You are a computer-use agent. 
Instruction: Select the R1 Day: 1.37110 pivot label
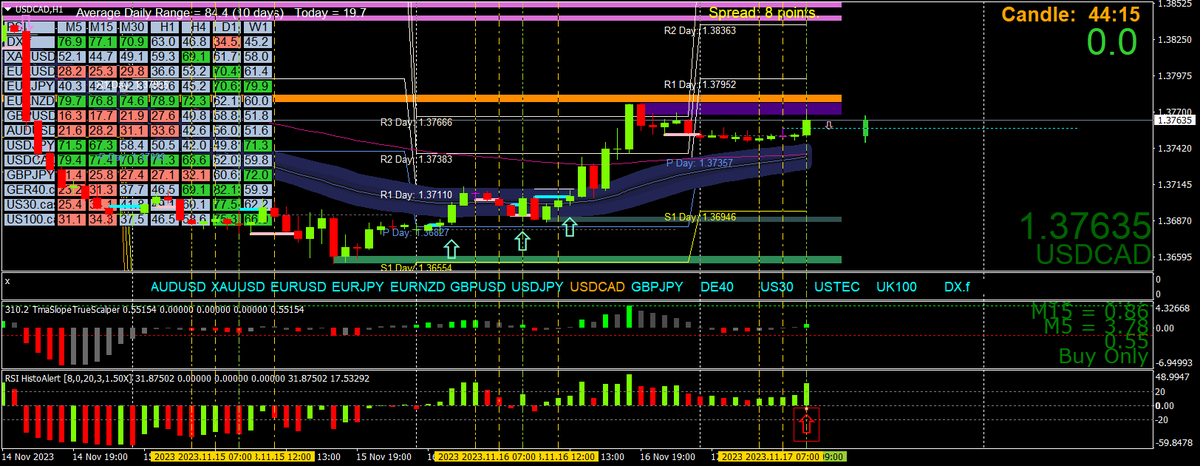tap(416, 195)
